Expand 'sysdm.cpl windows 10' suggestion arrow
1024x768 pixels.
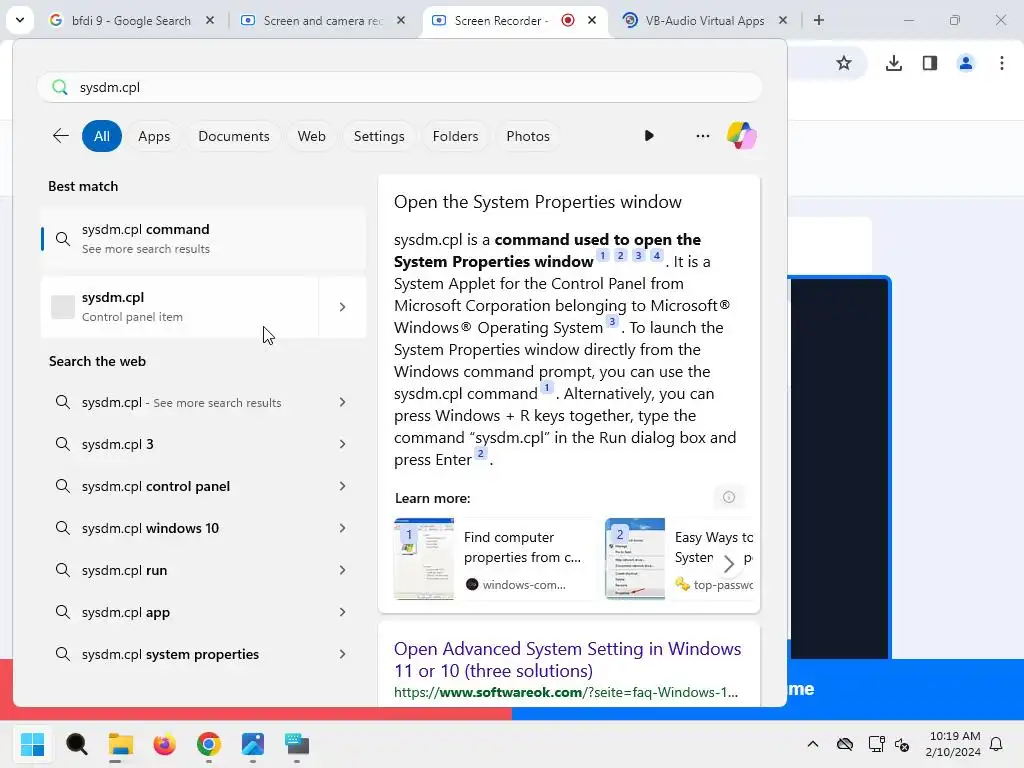(x=342, y=528)
